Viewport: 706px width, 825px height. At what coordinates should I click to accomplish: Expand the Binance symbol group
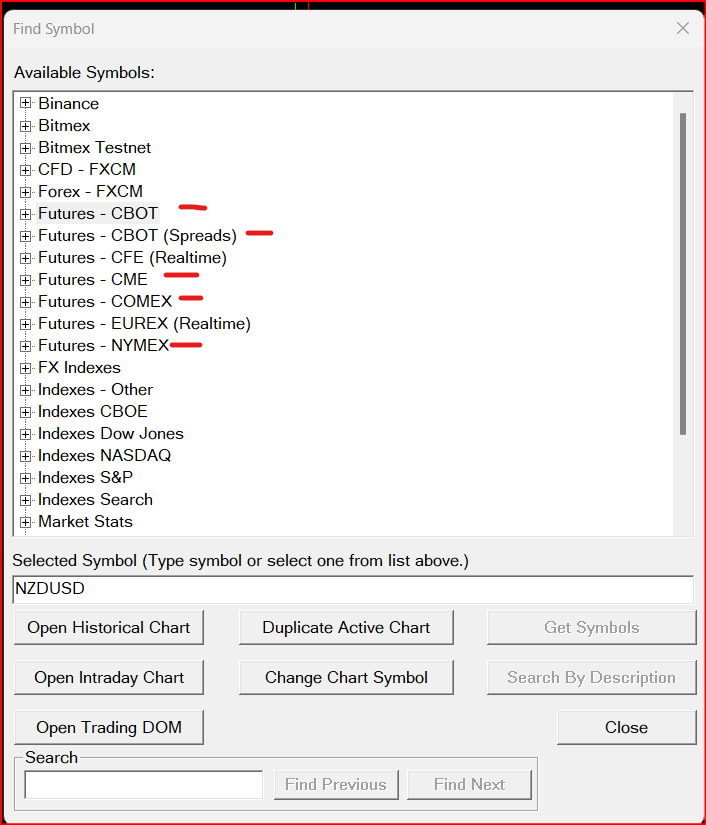click(x=26, y=103)
